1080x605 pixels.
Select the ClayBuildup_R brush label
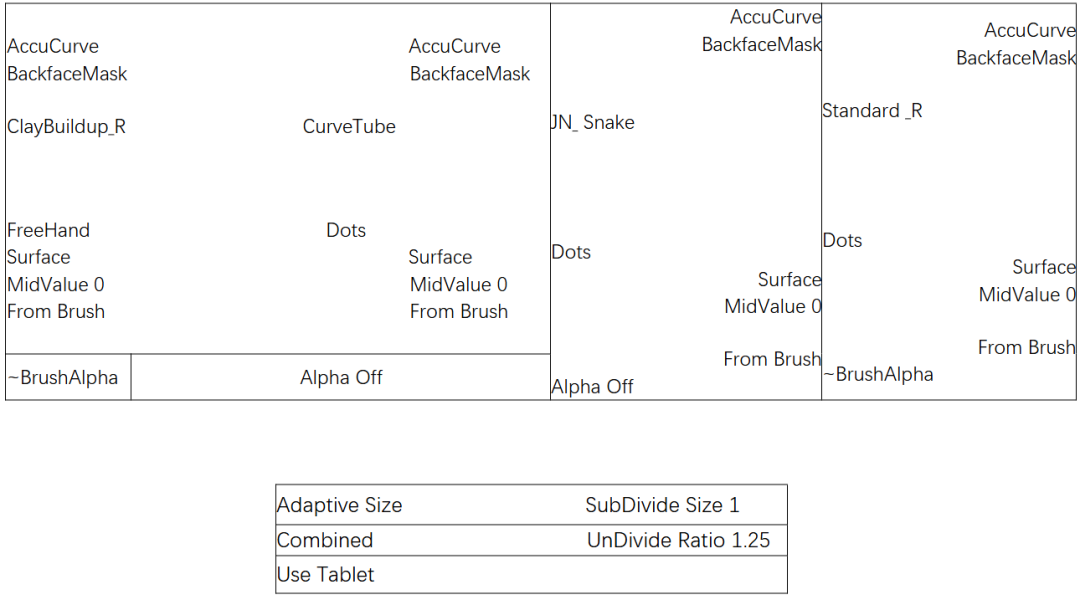pos(66,127)
